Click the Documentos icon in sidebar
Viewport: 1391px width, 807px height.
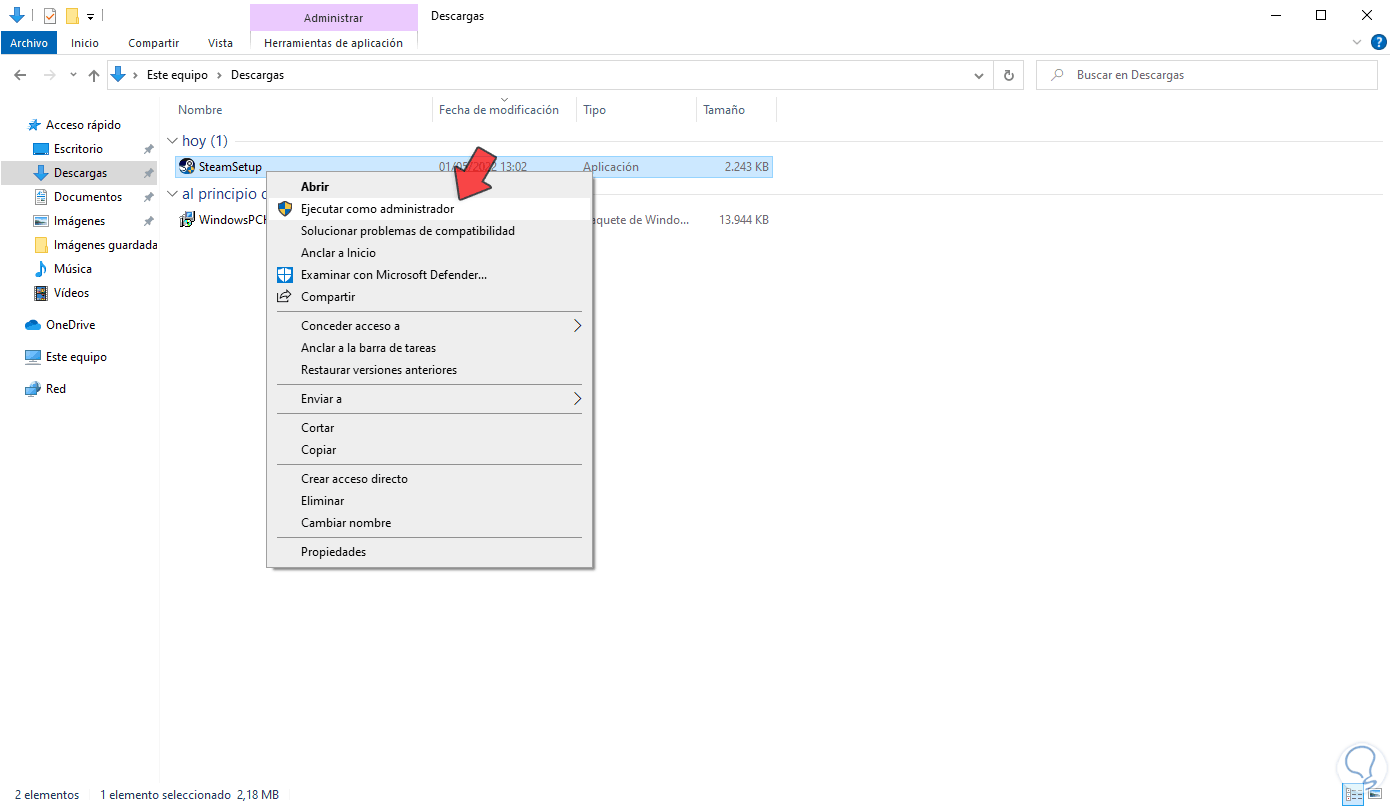click(41, 197)
